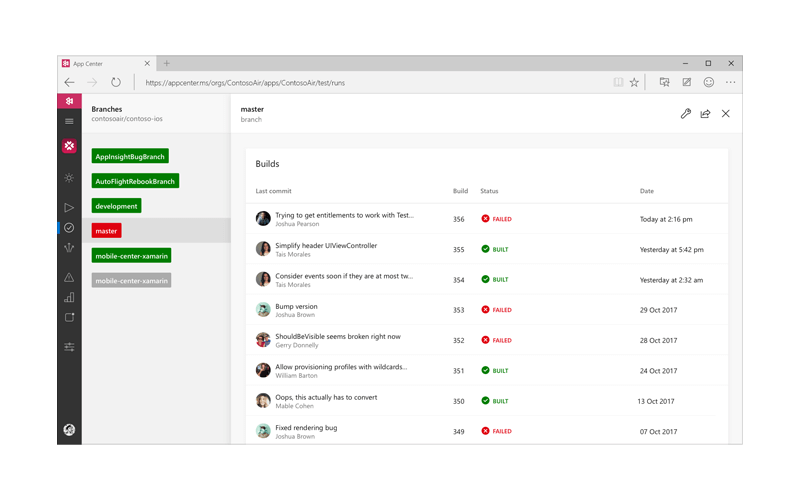Click the browser address bar URL
The height and width of the screenshot is (500, 800).
[x=245, y=83]
